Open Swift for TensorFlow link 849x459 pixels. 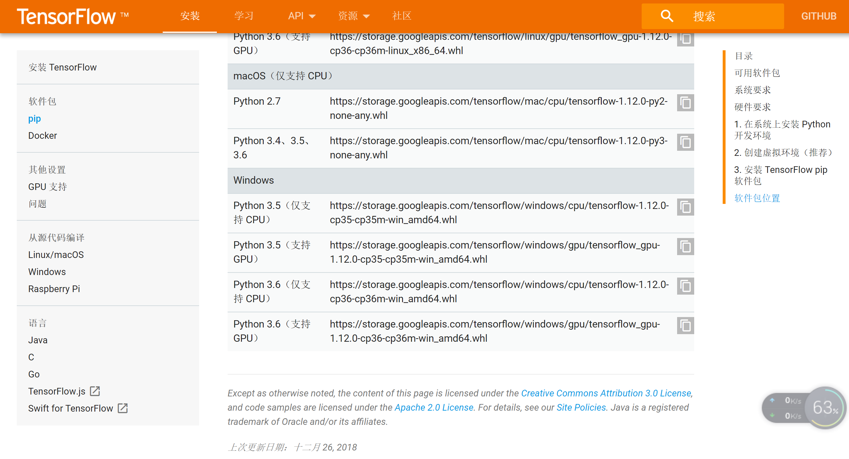[x=70, y=408]
